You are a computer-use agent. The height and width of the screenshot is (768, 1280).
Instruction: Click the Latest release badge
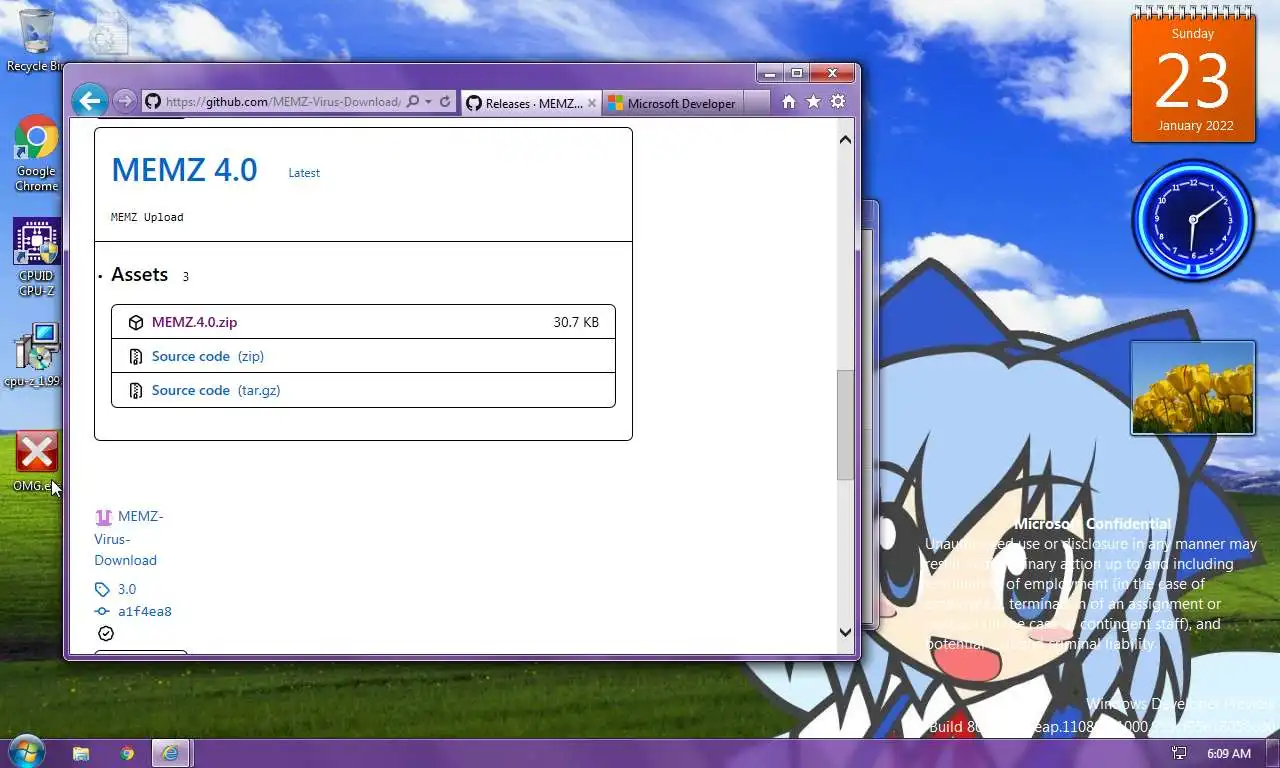pyautogui.click(x=304, y=173)
